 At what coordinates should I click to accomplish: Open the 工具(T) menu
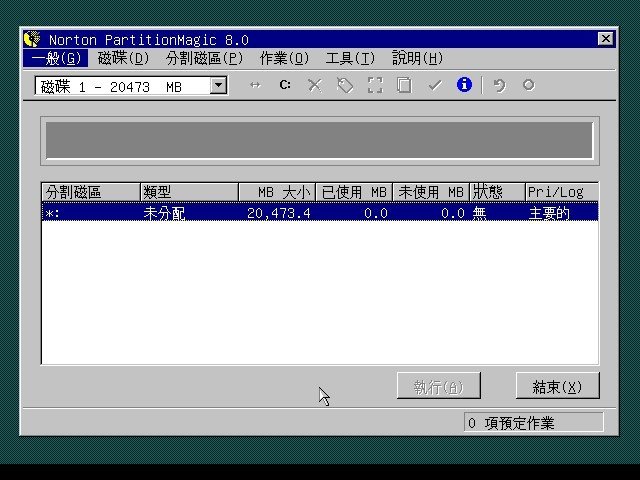tap(350, 58)
